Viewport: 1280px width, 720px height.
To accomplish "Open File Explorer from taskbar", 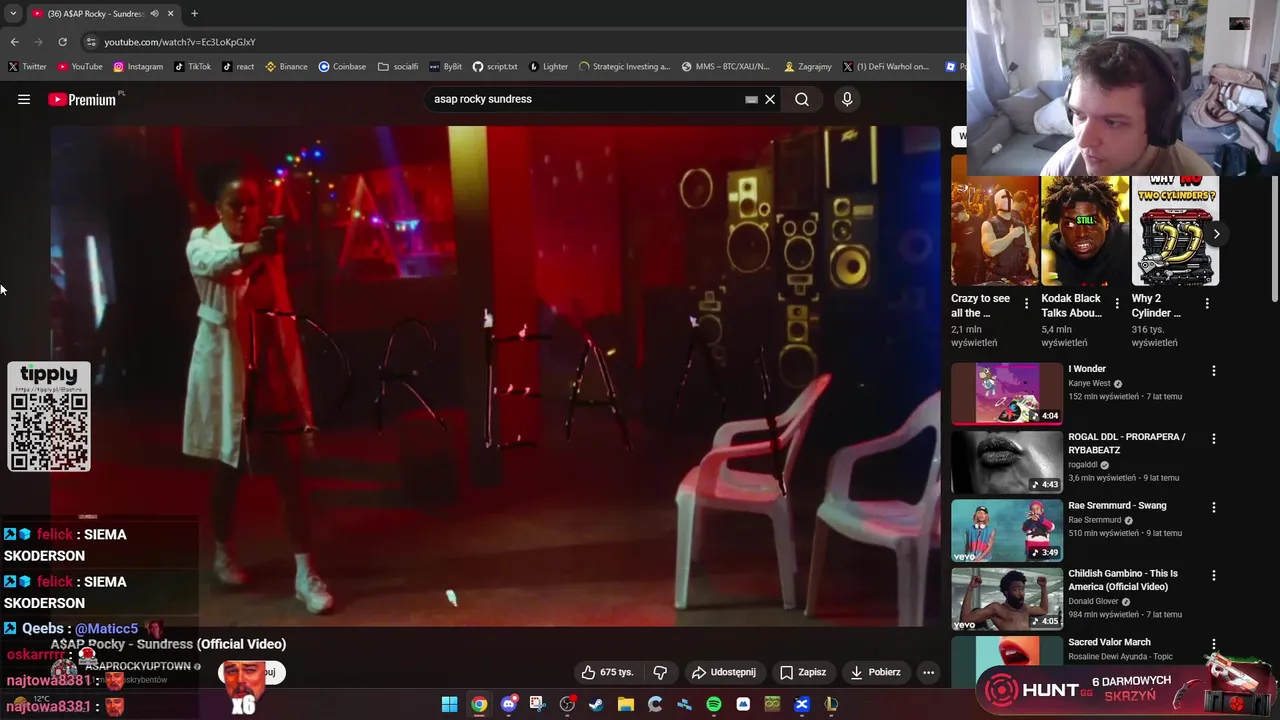I will point(625,705).
